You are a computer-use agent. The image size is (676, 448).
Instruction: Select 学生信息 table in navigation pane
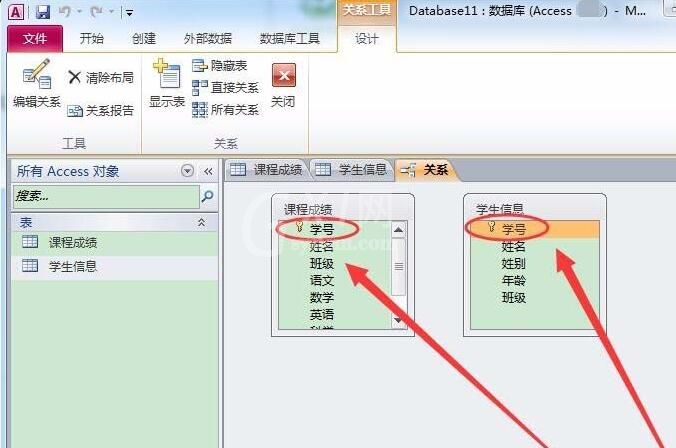pos(115,266)
